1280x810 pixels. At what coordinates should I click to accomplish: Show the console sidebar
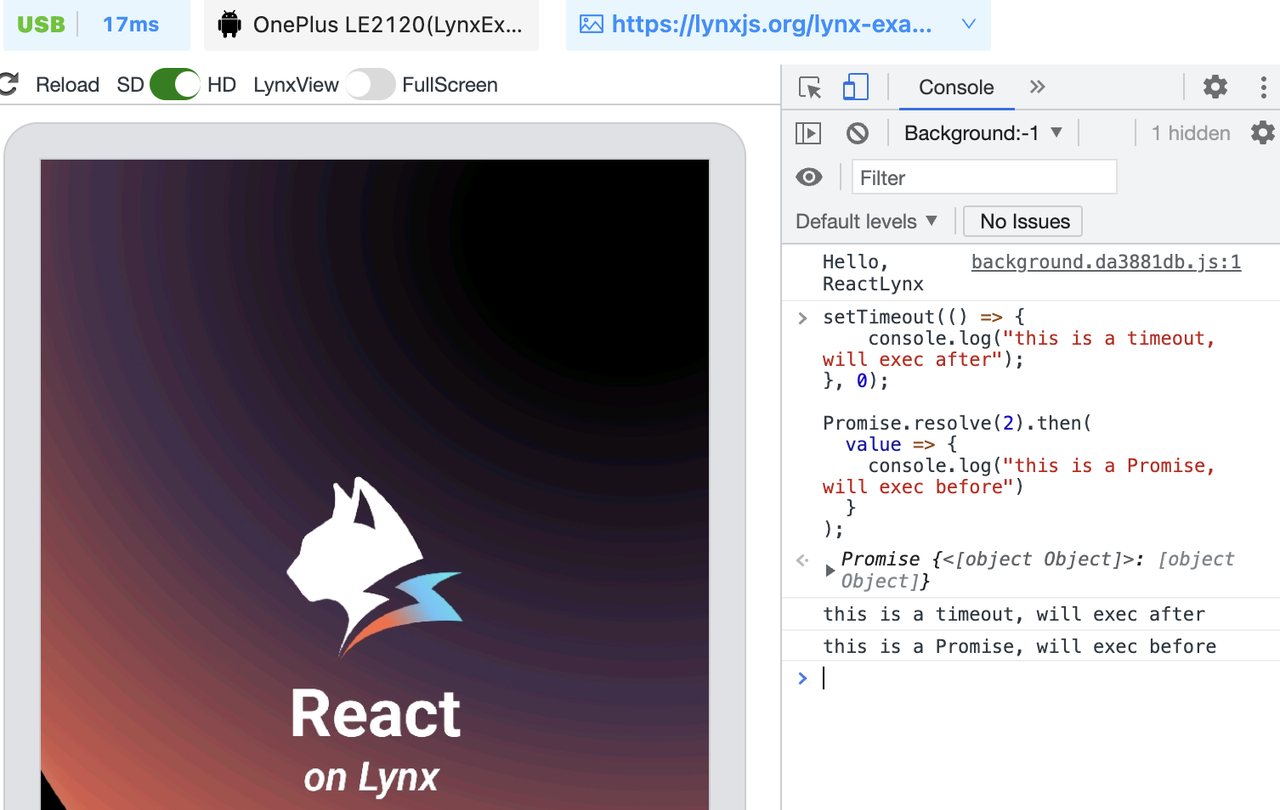coord(808,133)
